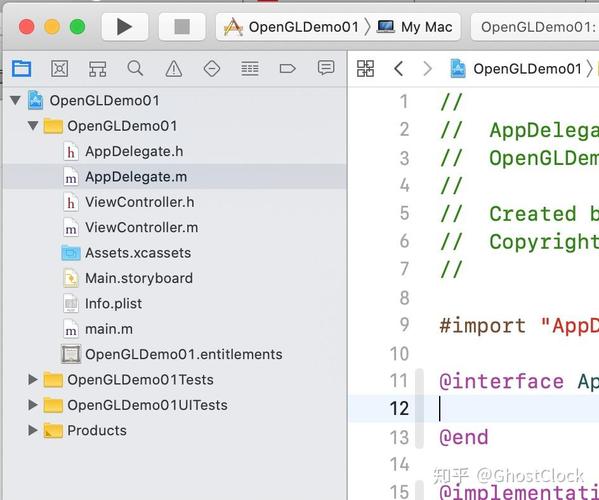The width and height of the screenshot is (599, 500).
Task: Expand the Products folder
Action: point(33,430)
